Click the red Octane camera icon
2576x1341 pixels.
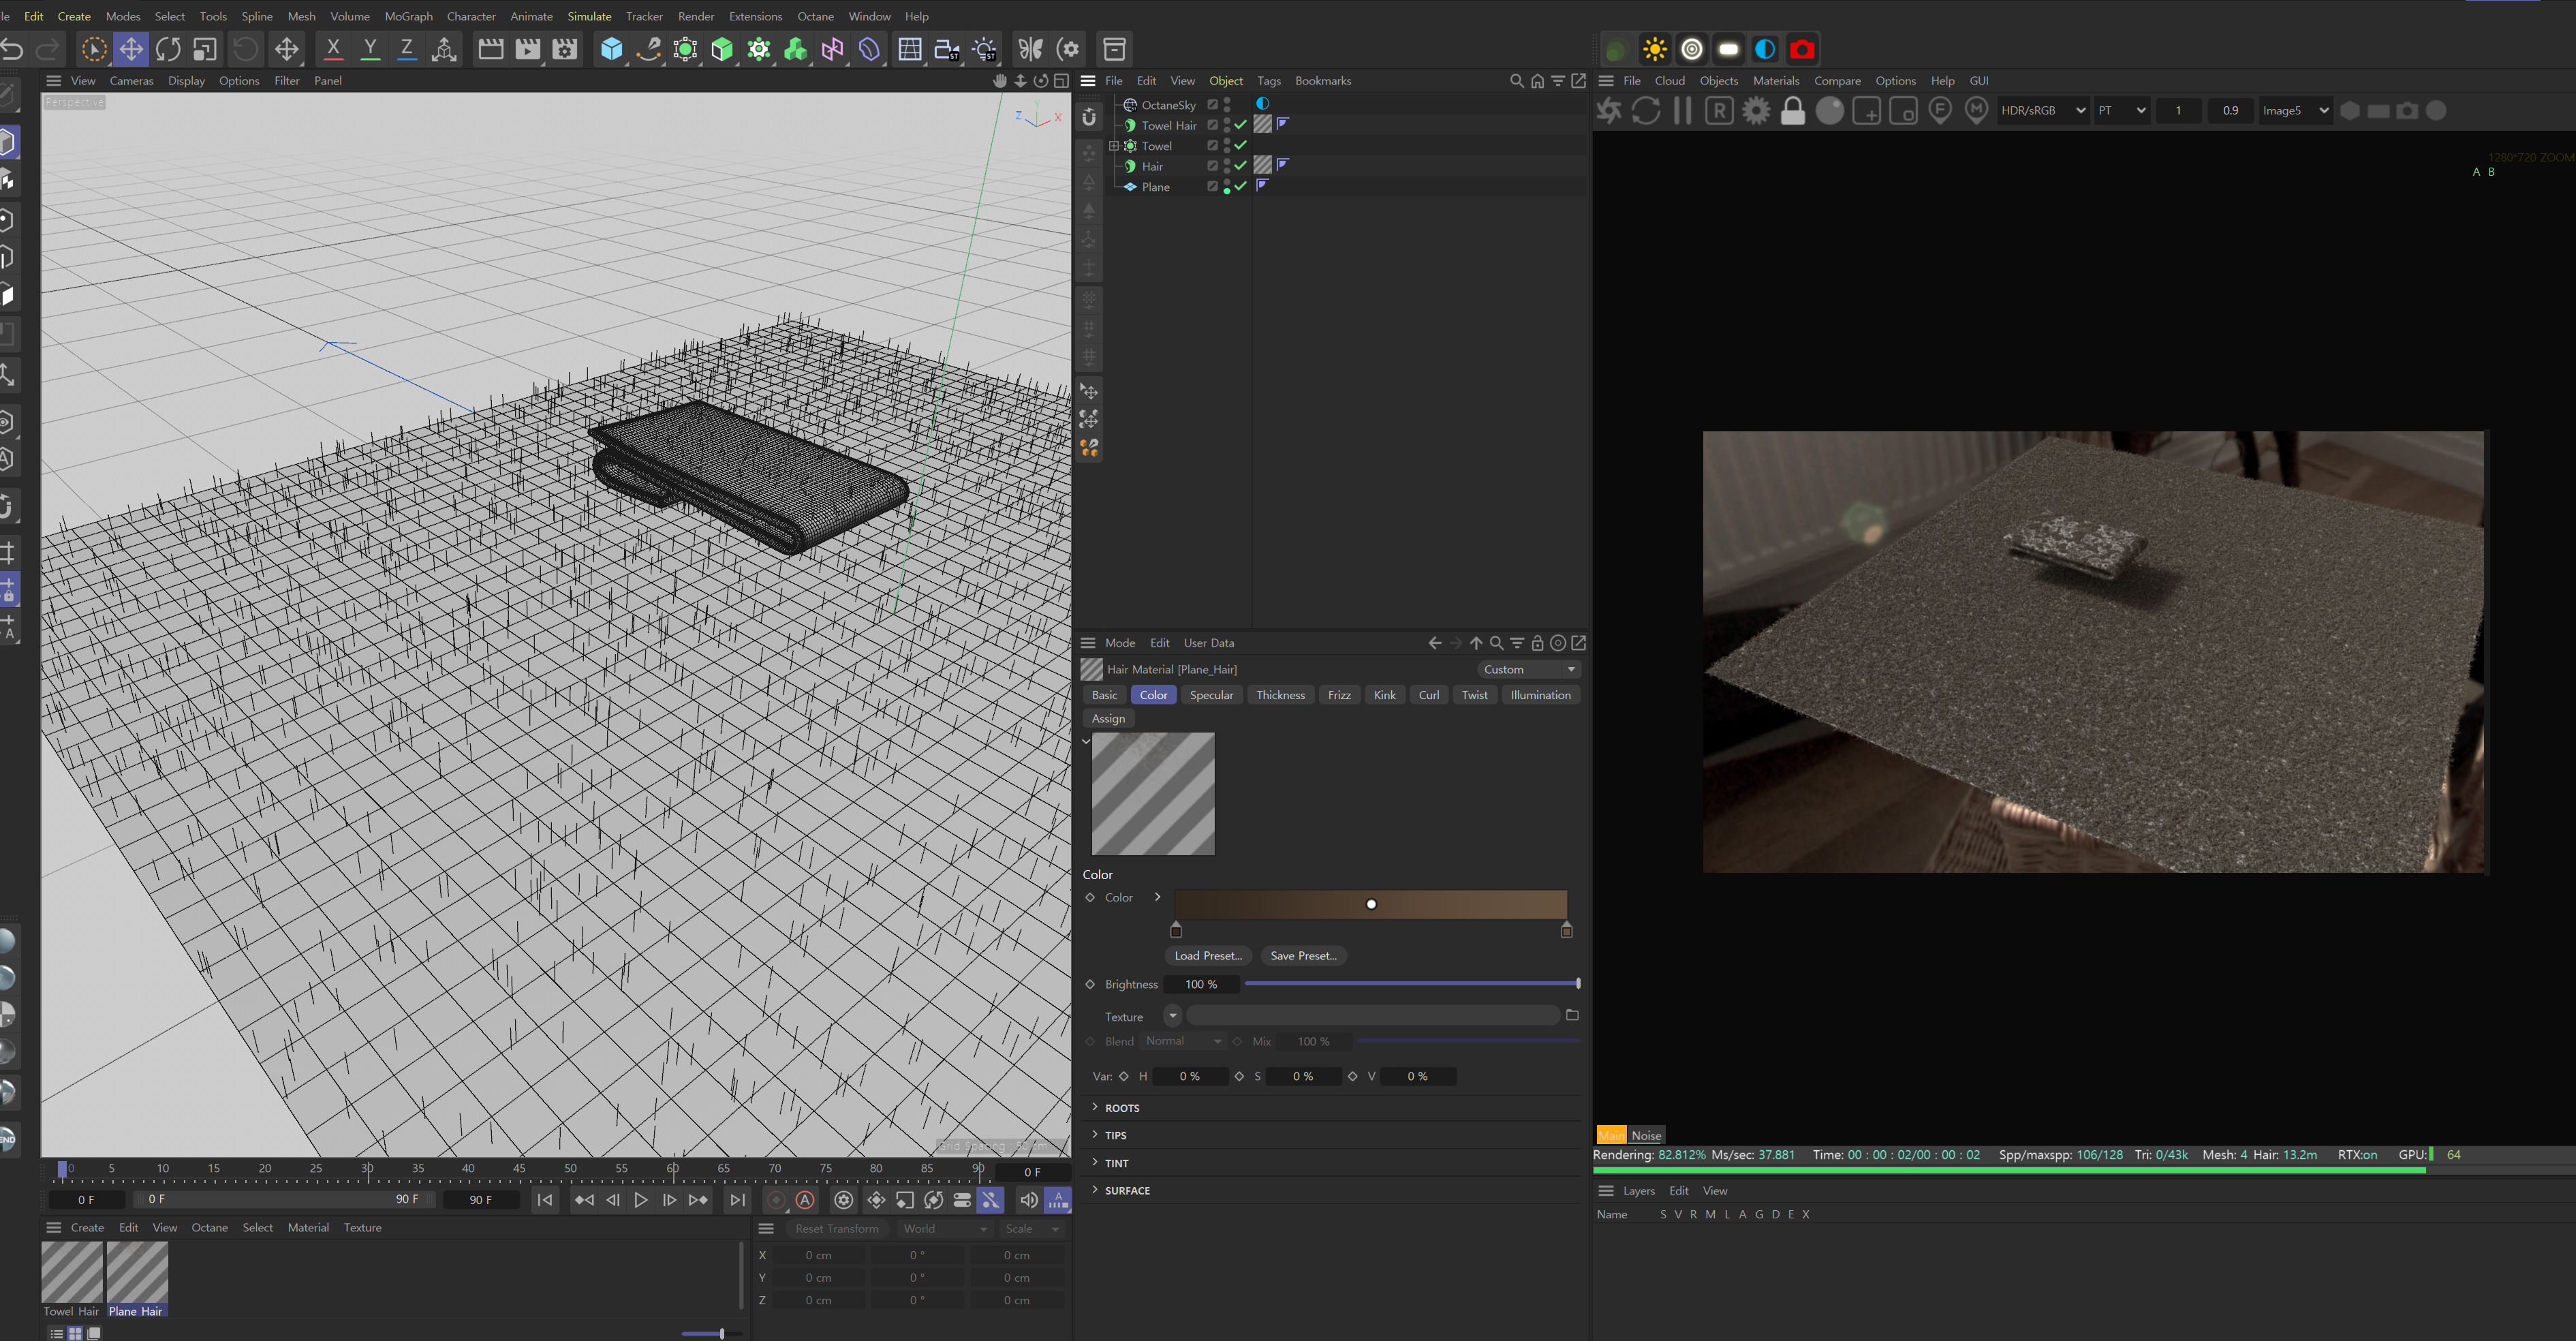pyautogui.click(x=1802, y=49)
